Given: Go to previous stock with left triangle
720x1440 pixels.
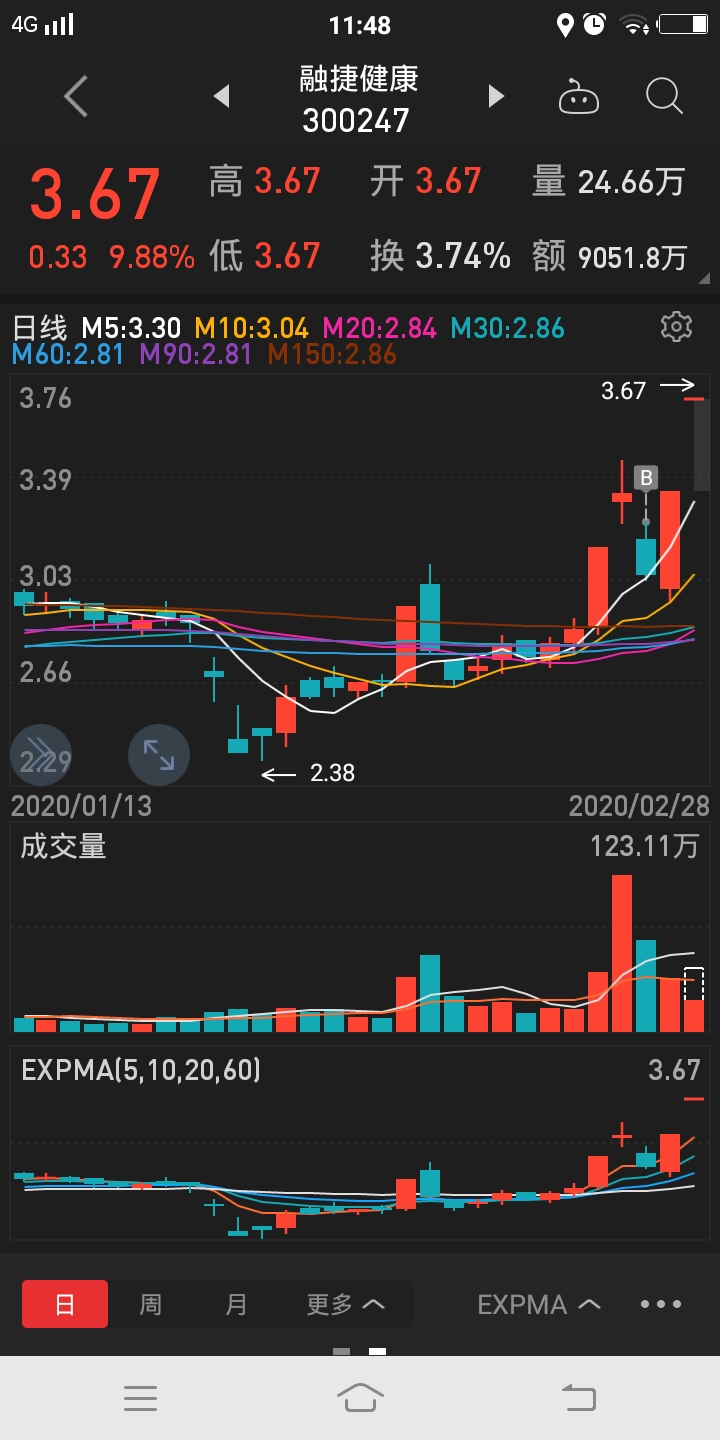Looking at the screenshot, I should pos(222,97).
